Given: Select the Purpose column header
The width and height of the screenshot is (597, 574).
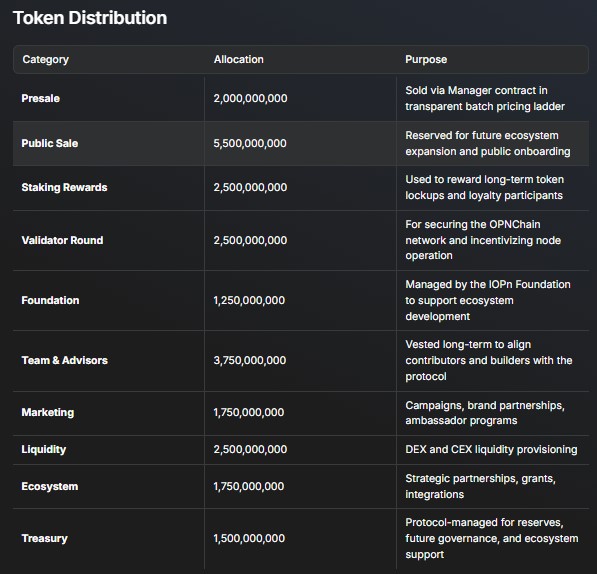Looking at the screenshot, I should [x=426, y=59].
